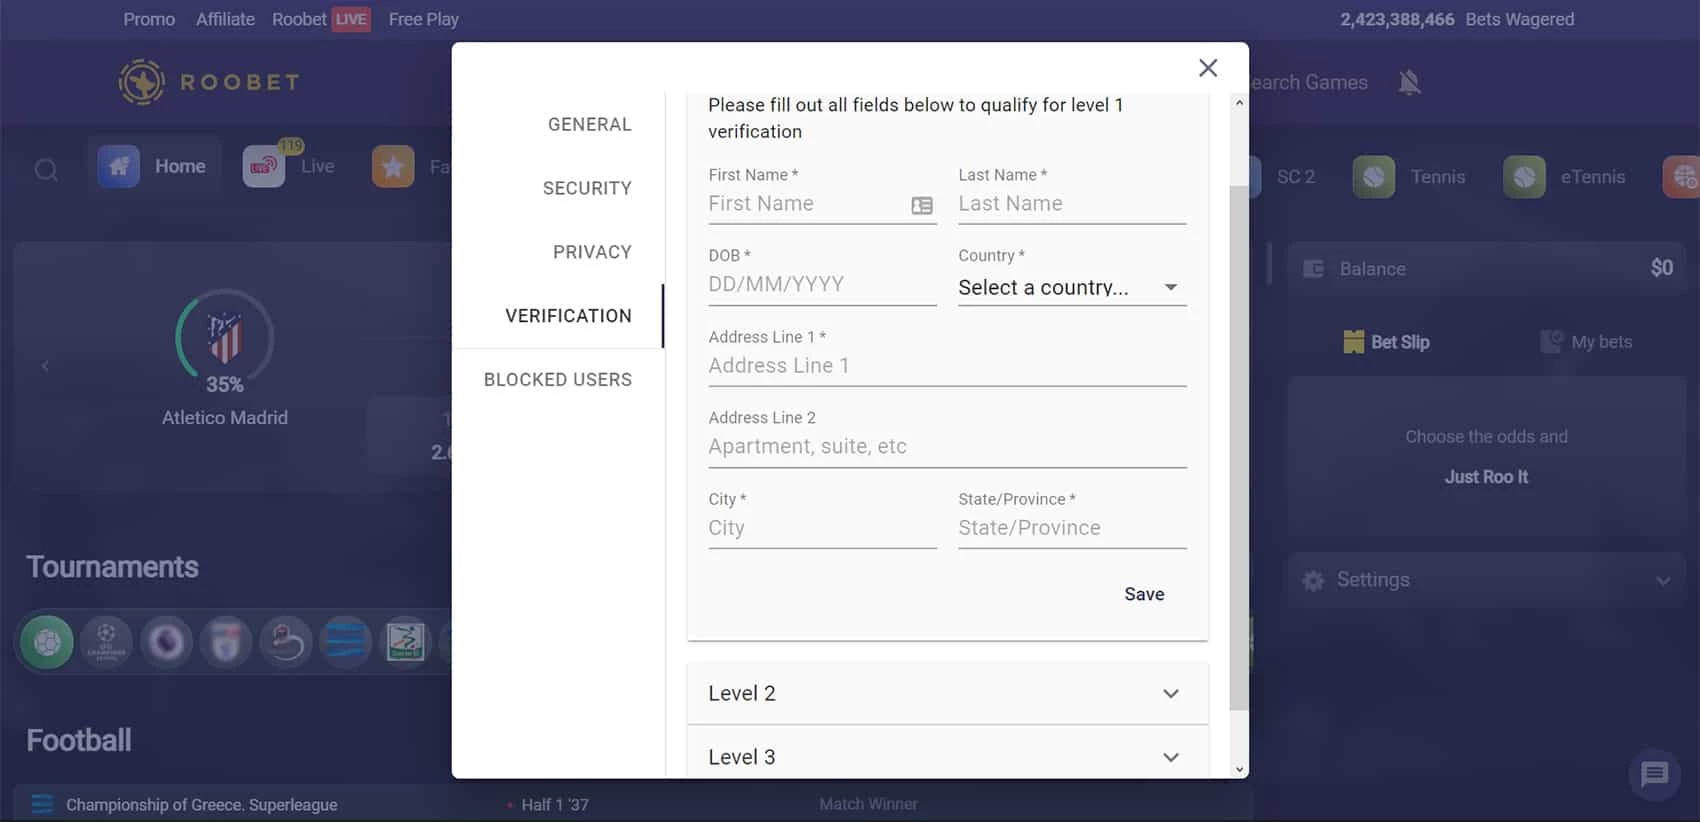Screen dimensions: 1700x822
Task: Select the green football tournament icon
Action: click(x=47, y=642)
